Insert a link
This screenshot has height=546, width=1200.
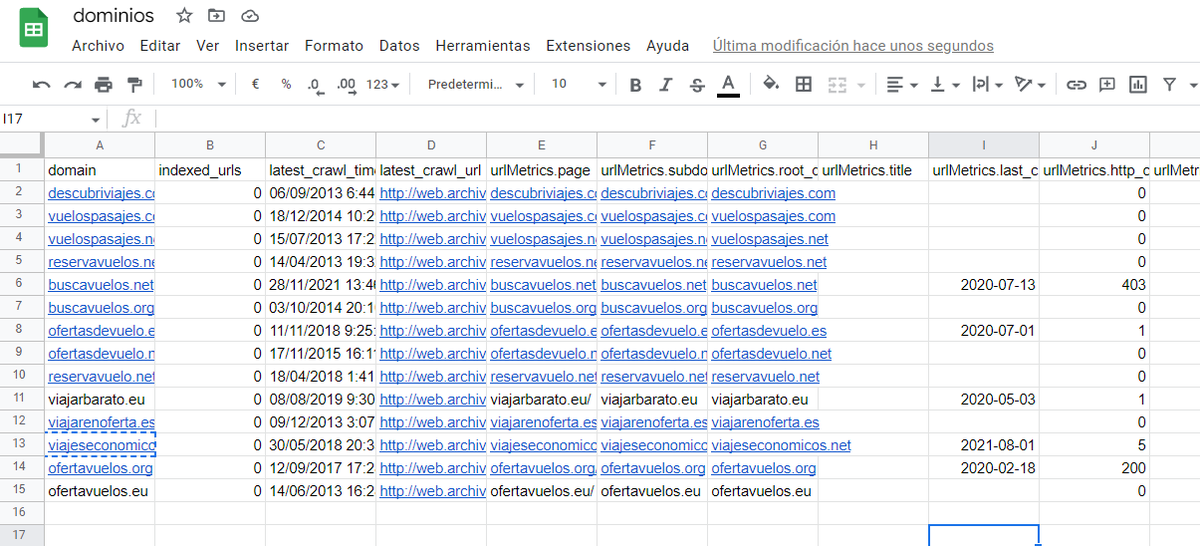pyautogui.click(x=1076, y=85)
